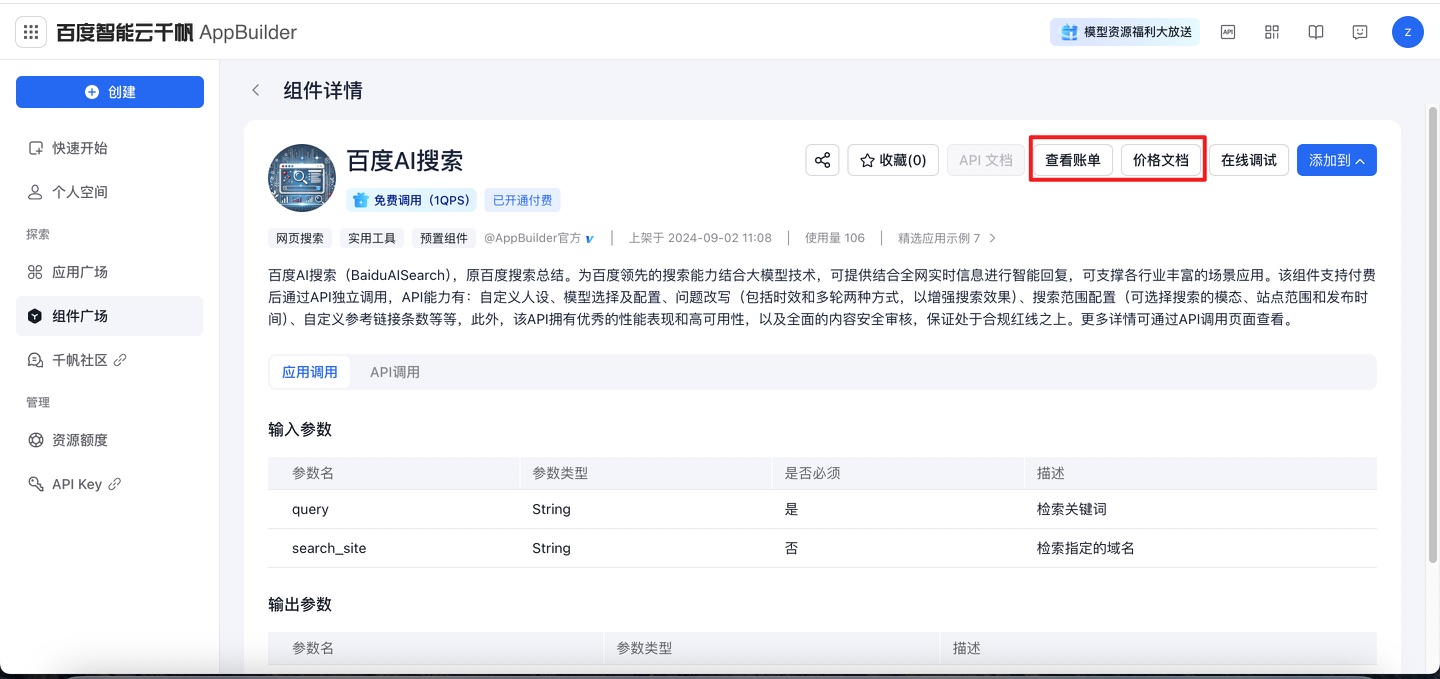Open 千帆社区 external link
This screenshot has height=679, width=1440.
coord(110,360)
